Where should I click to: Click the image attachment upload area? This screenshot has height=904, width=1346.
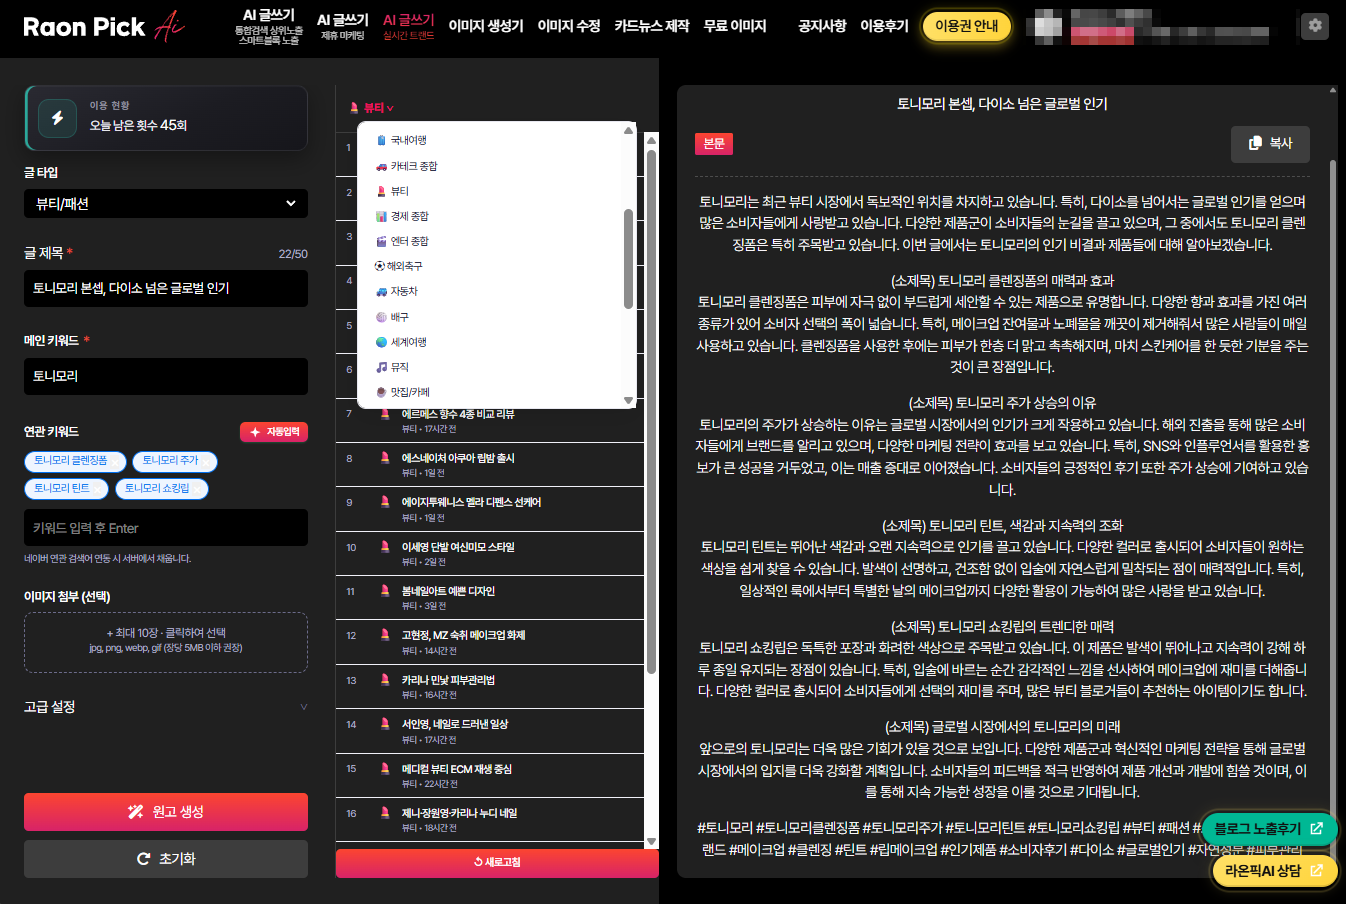coord(166,641)
